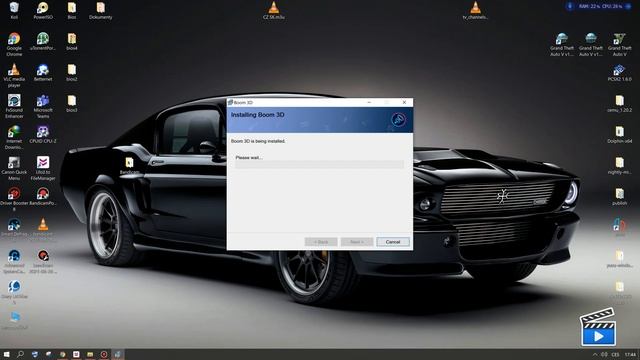The image size is (640, 360).
Task: Open the BandicamPo… shortcut with the red icon
Action: [x=43, y=197]
